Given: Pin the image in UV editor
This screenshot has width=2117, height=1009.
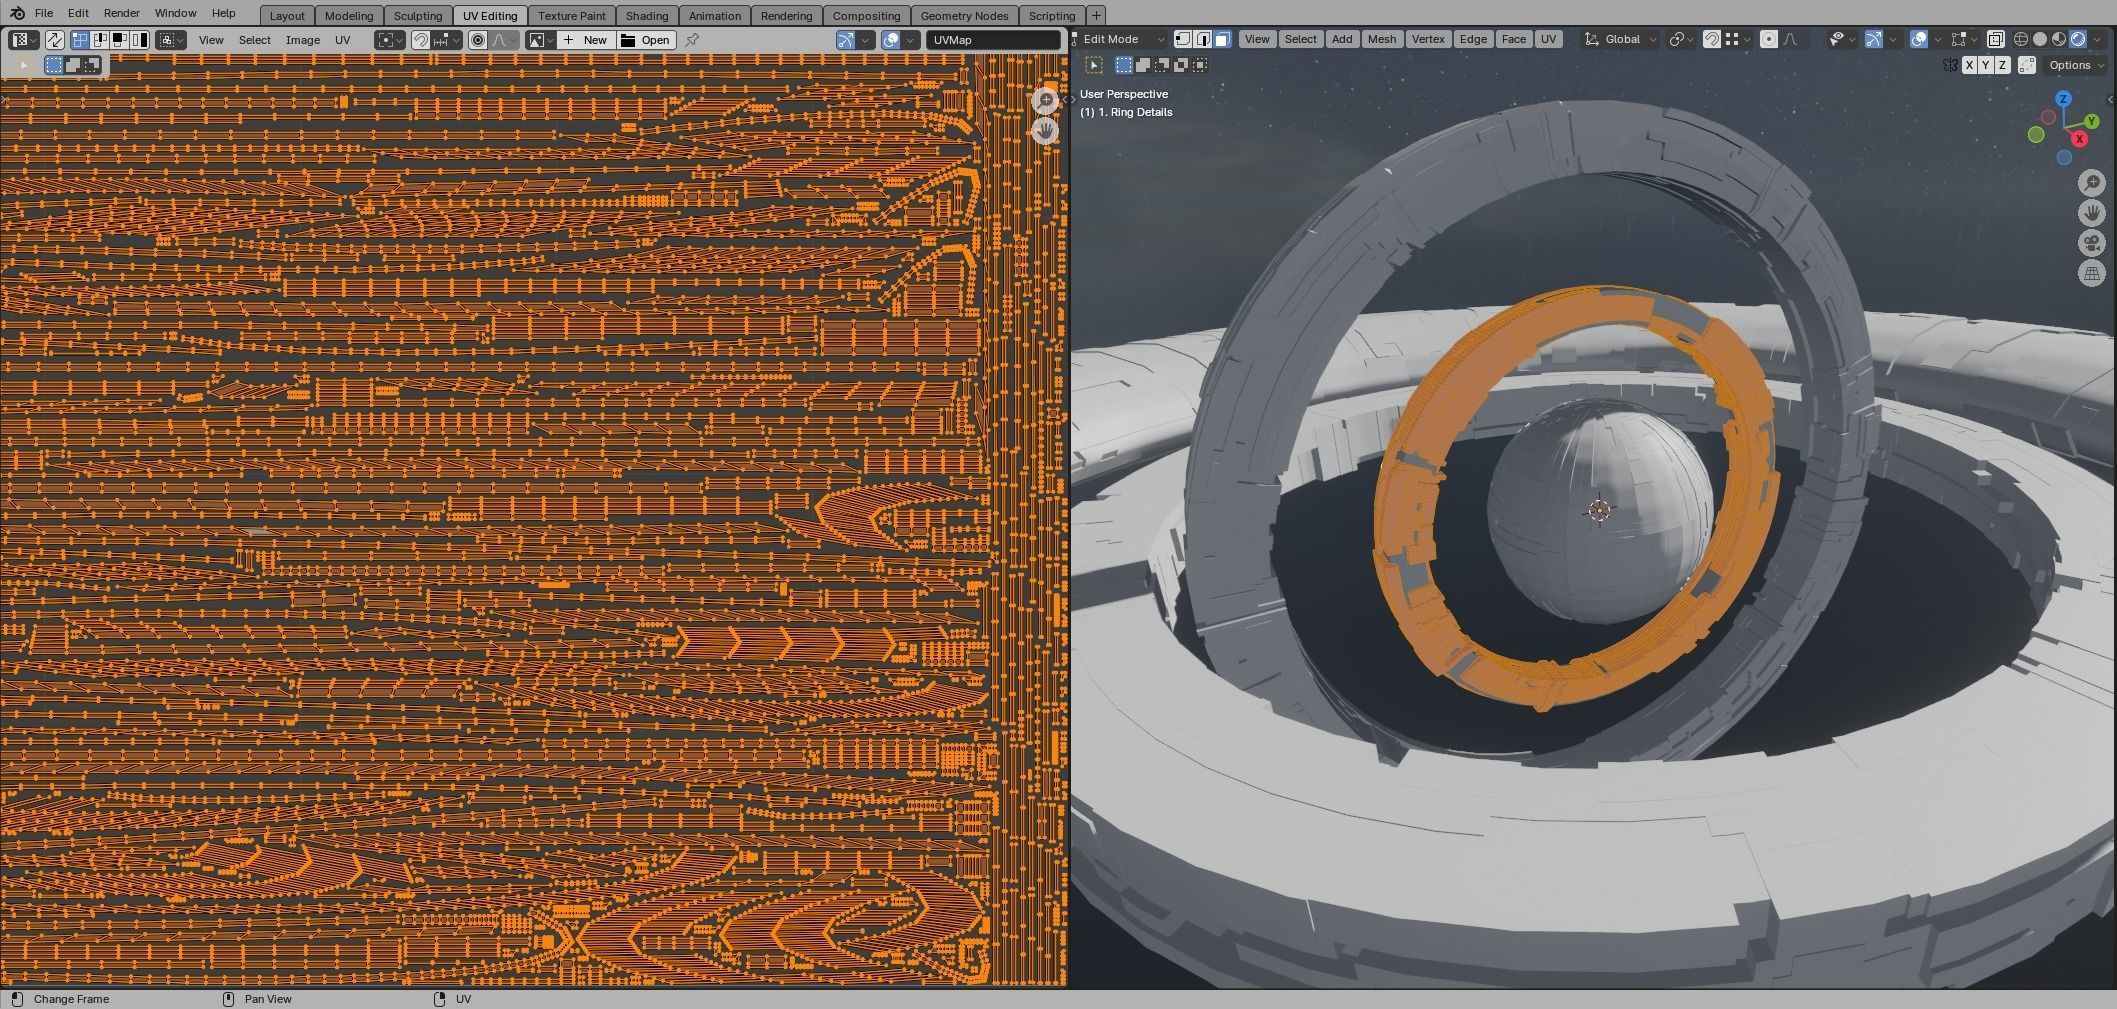Looking at the screenshot, I should click(692, 40).
